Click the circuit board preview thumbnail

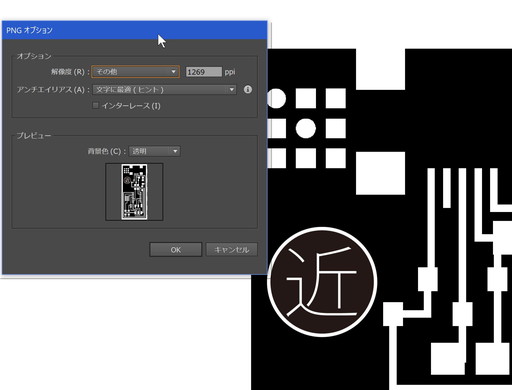[134, 192]
